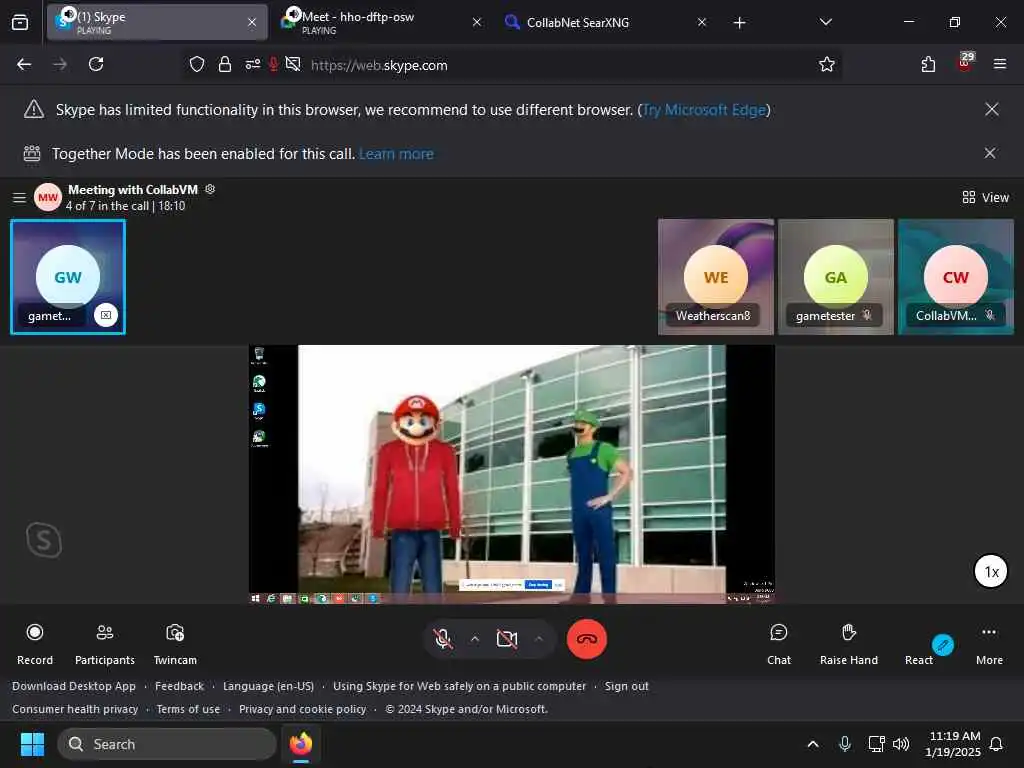Click the Sign out link
The height and width of the screenshot is (768, 1024).
(626, 686)
